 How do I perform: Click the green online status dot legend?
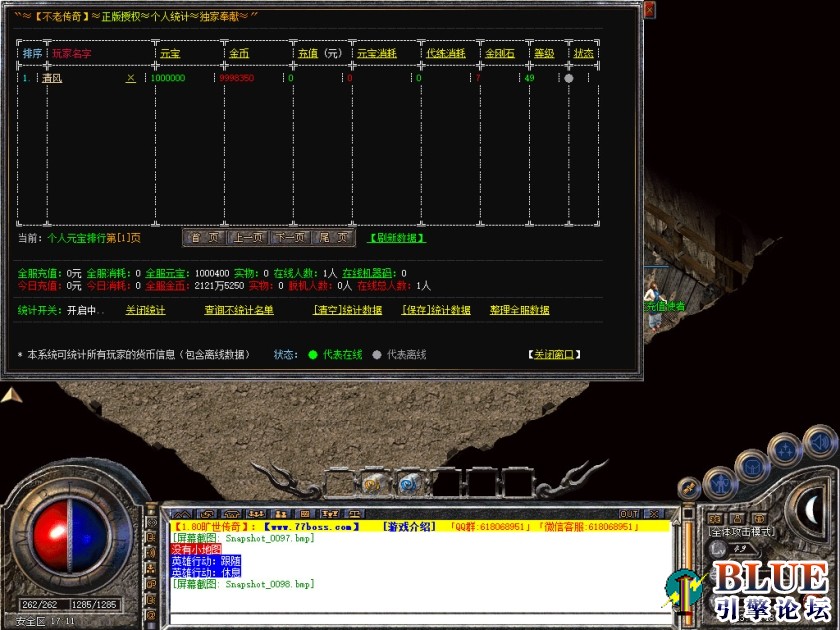pos(312,354)
